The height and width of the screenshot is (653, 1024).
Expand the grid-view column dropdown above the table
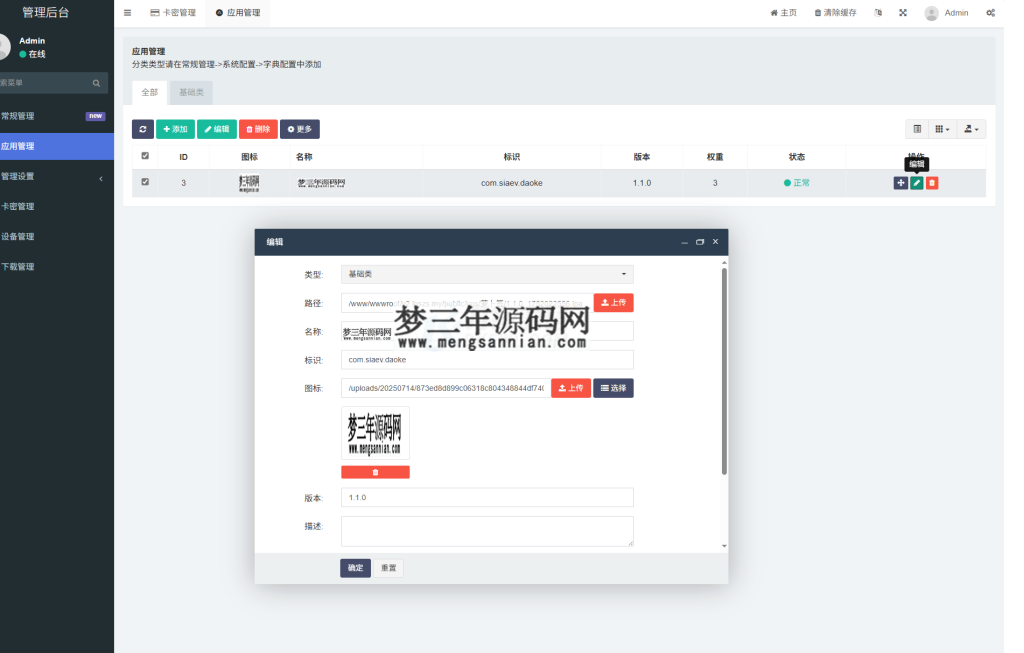tap(942, 129)
